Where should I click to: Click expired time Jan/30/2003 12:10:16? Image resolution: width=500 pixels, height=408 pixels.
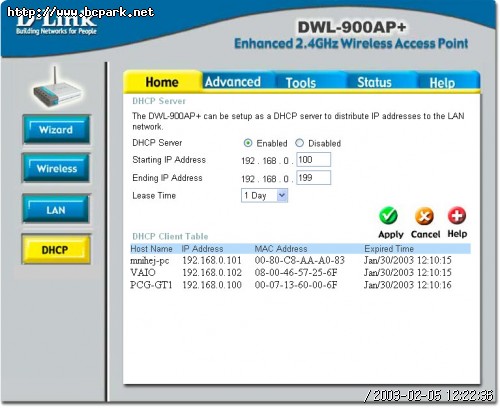click(408, 285)
